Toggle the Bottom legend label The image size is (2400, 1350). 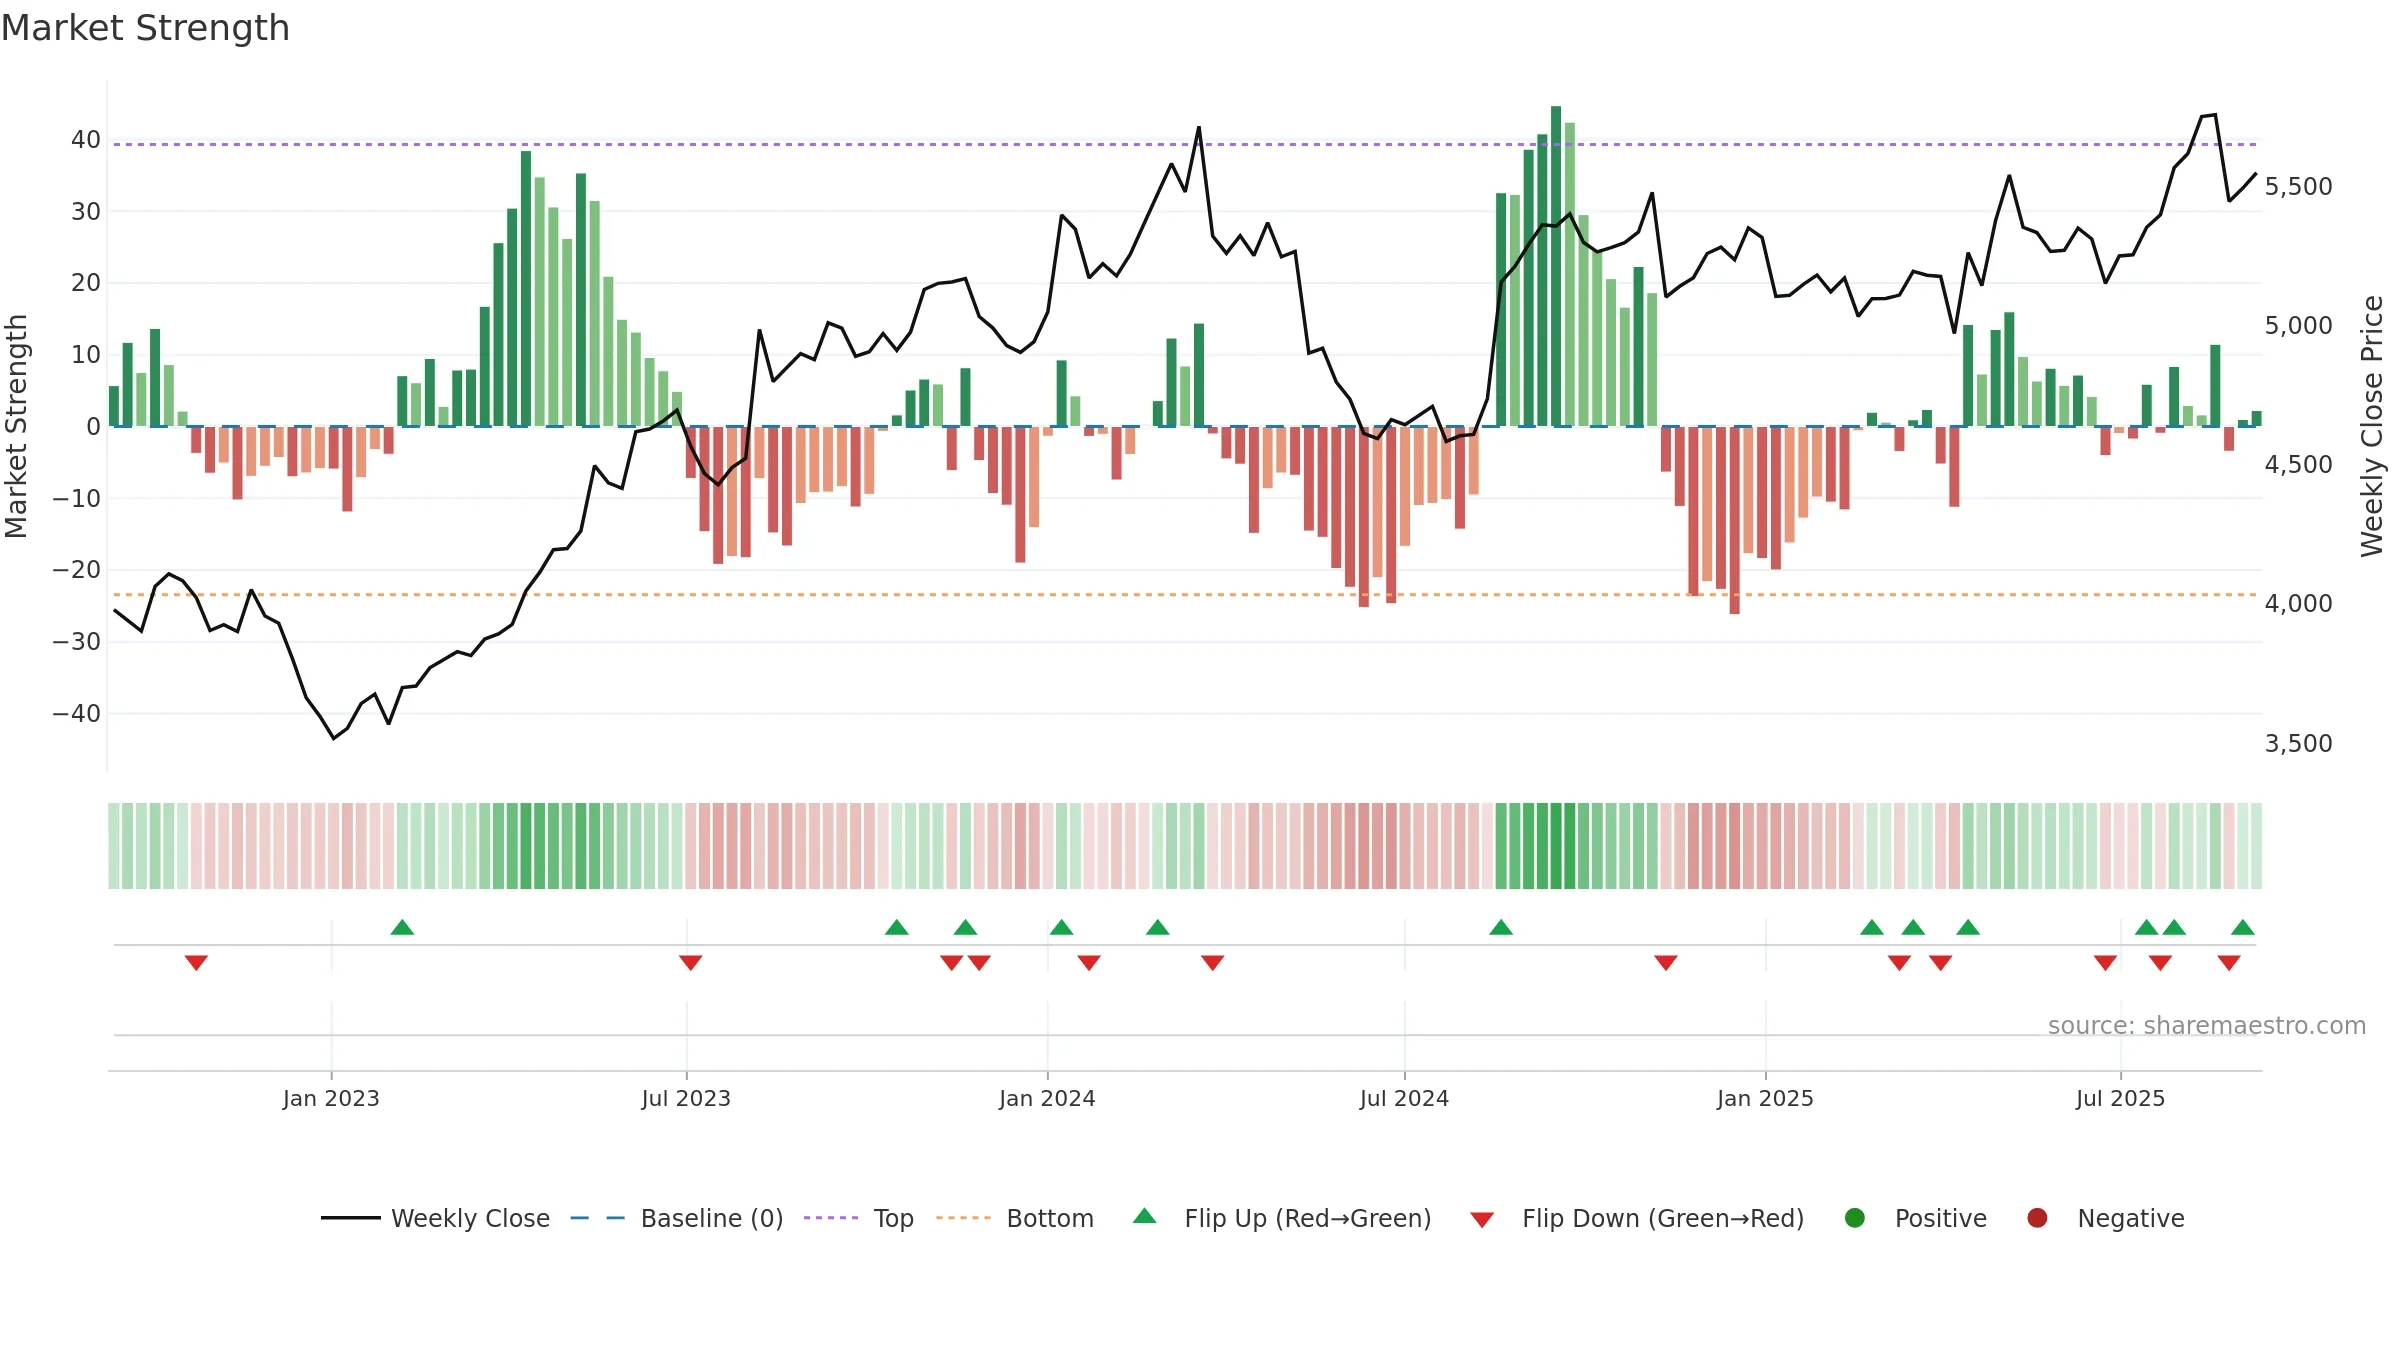(1050, 1218)
